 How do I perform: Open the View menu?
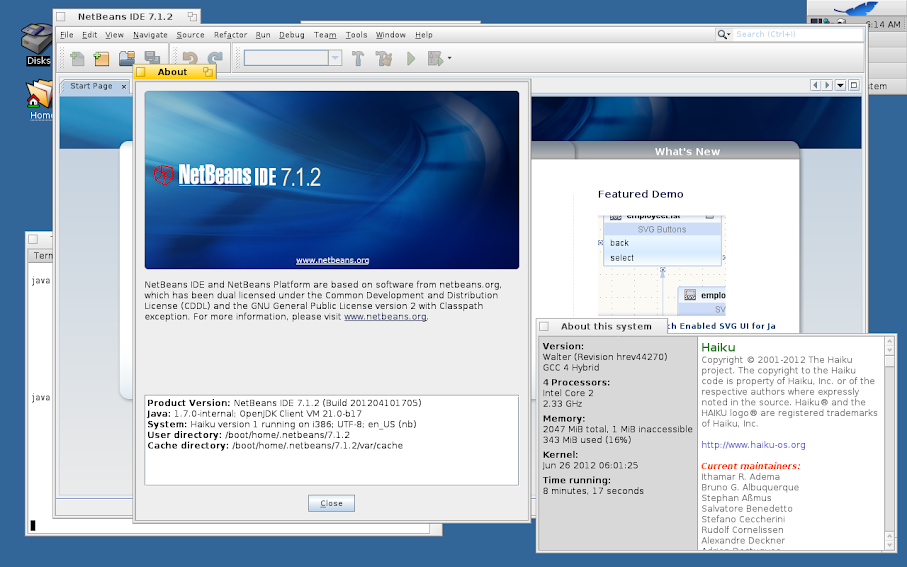(x=114, y=35)
